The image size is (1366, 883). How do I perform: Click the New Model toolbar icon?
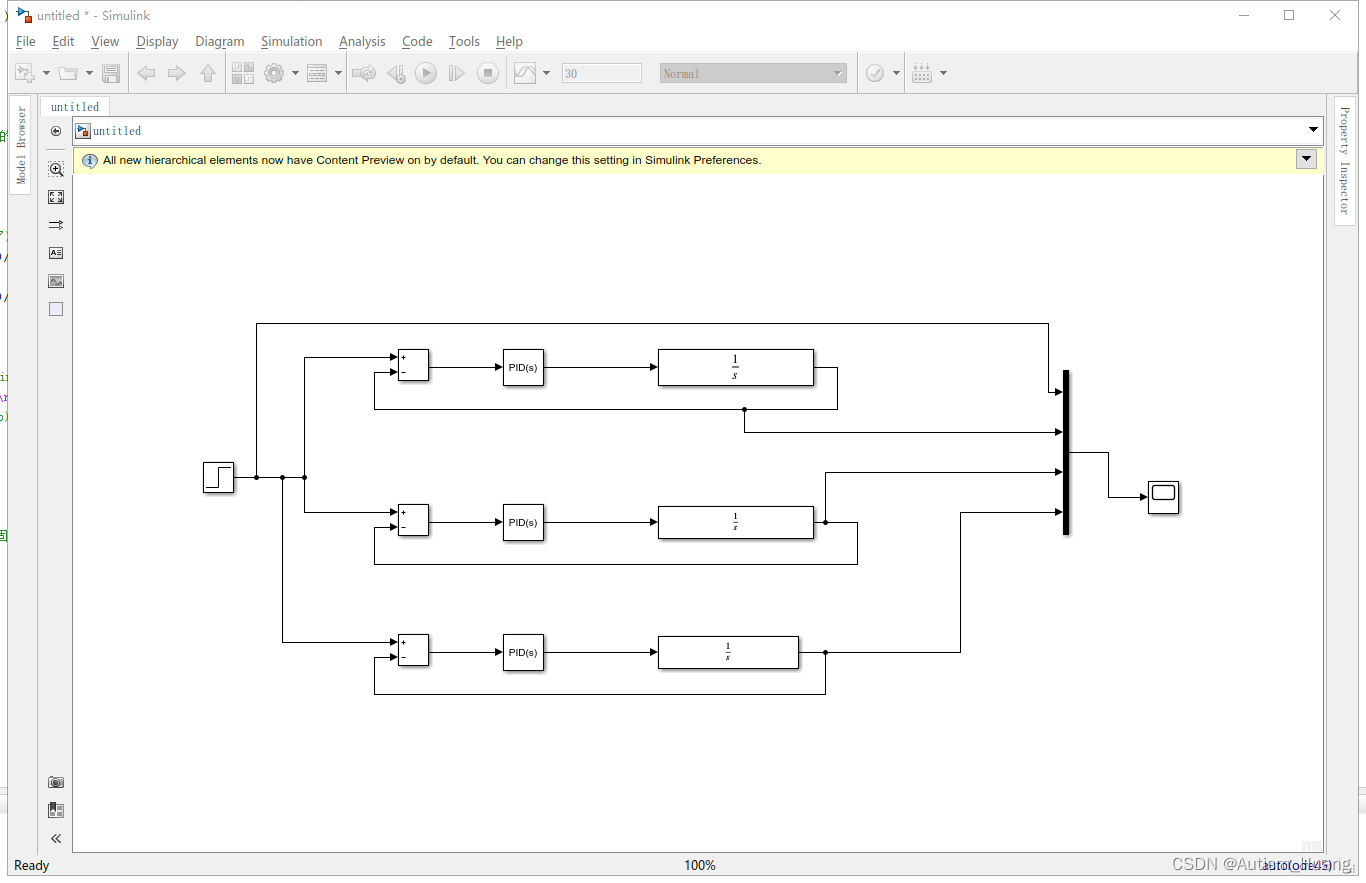click(25, 73)
